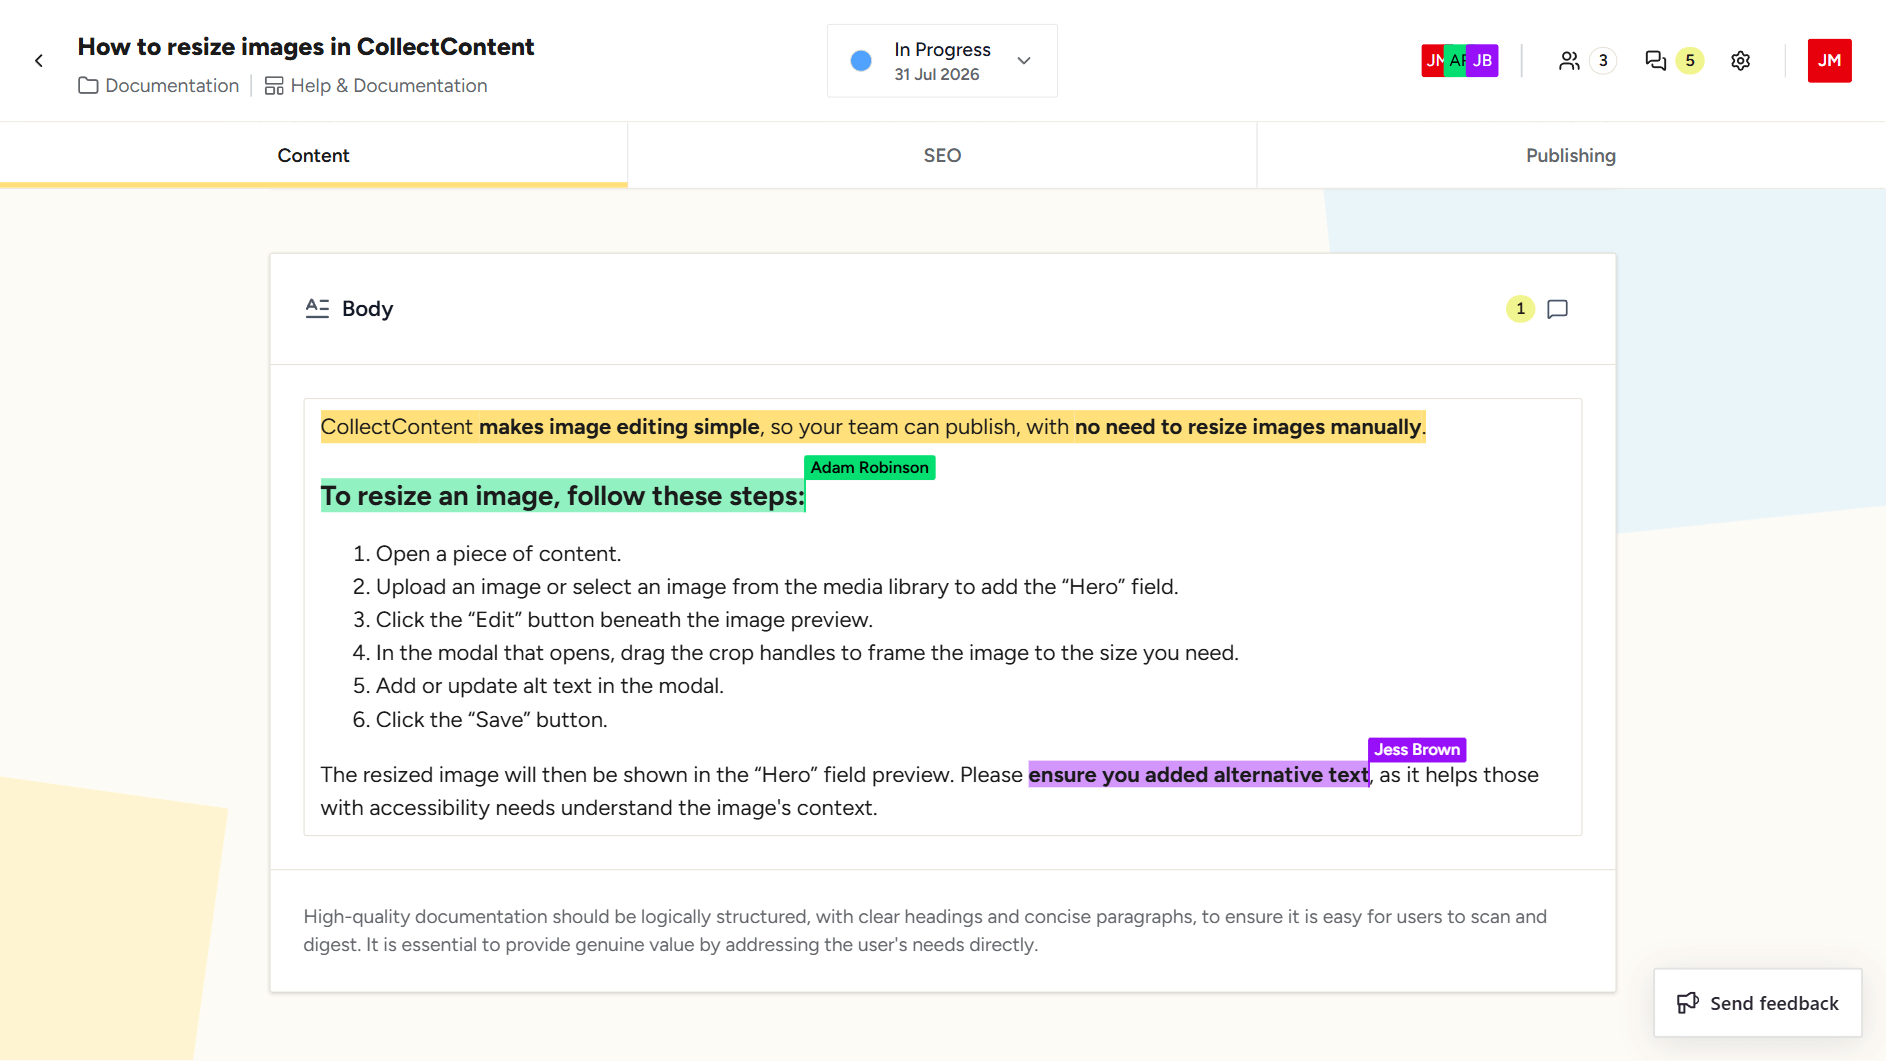Click list step "Add or update alt text in the modal."
The image size is (1886, 1061).
pos(549,686)
